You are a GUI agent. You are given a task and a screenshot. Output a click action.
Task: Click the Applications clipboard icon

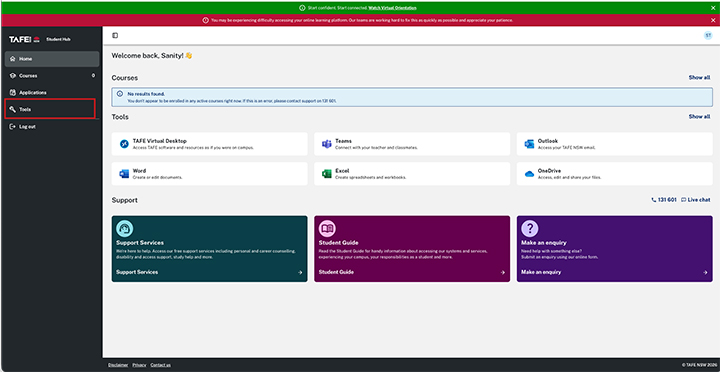(x=13, y=92)
